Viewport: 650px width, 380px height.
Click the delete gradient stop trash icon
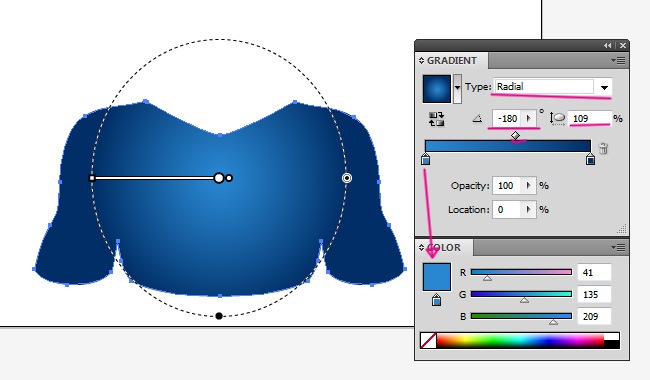pos(603,148)
